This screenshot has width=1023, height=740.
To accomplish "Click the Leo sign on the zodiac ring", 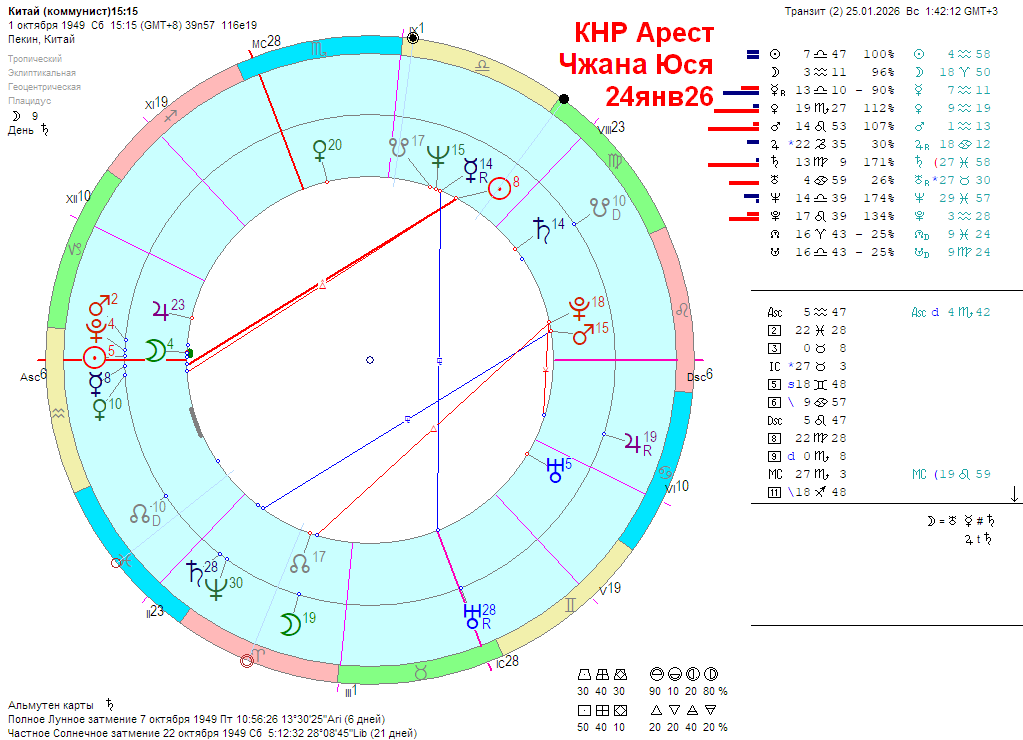I will pyautogui.click(x=682, y=309).
